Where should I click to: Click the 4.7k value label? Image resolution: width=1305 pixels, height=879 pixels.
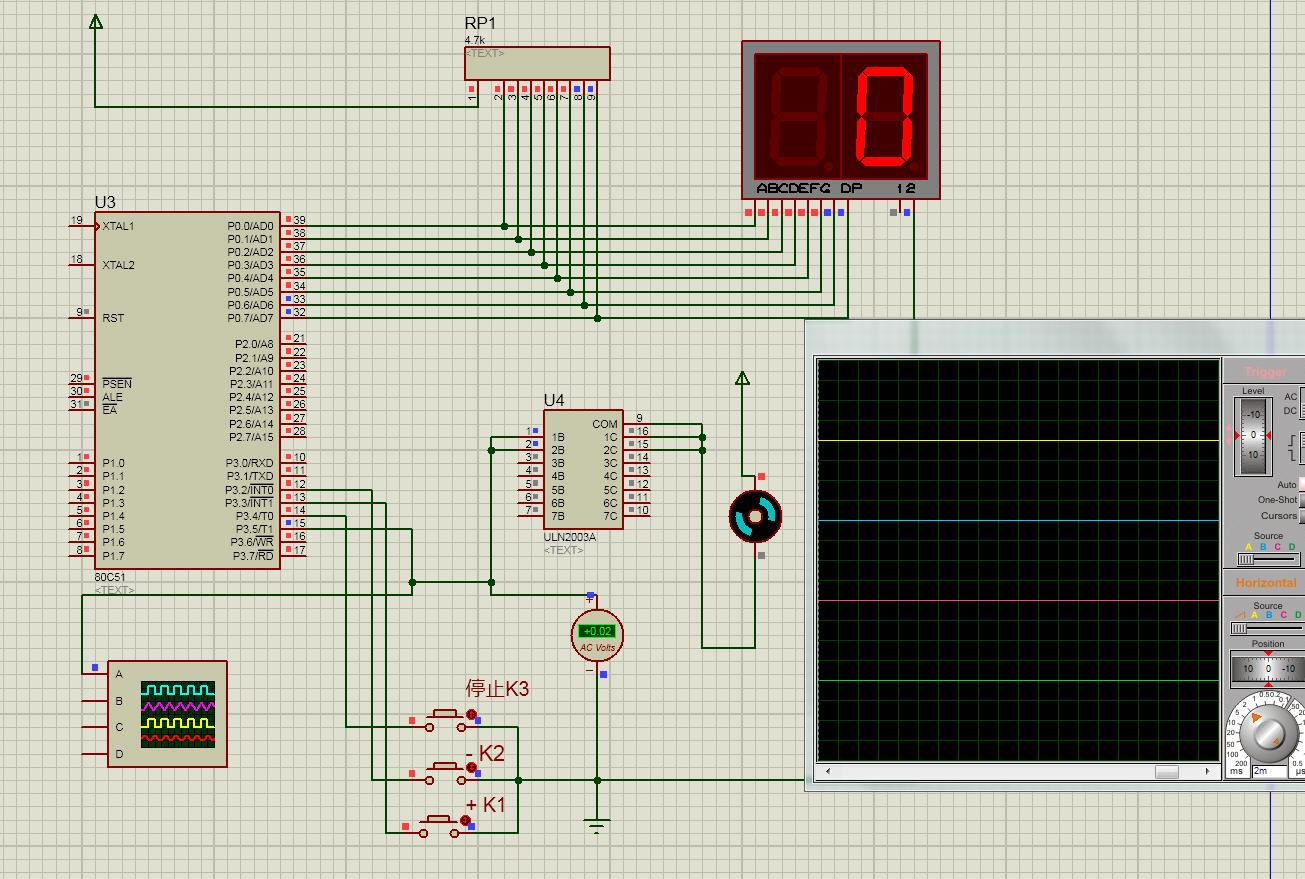coord(473,40)
